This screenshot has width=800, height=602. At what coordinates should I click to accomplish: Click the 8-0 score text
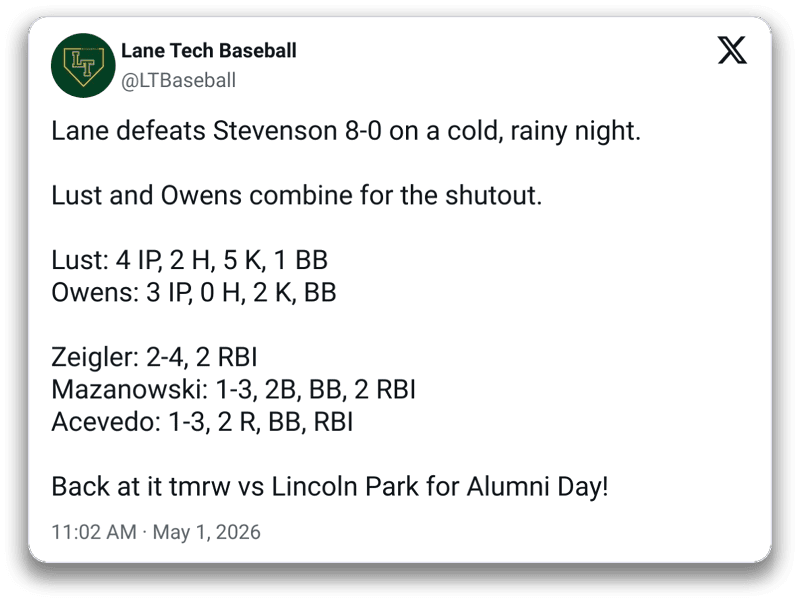(x=363, y=131)
